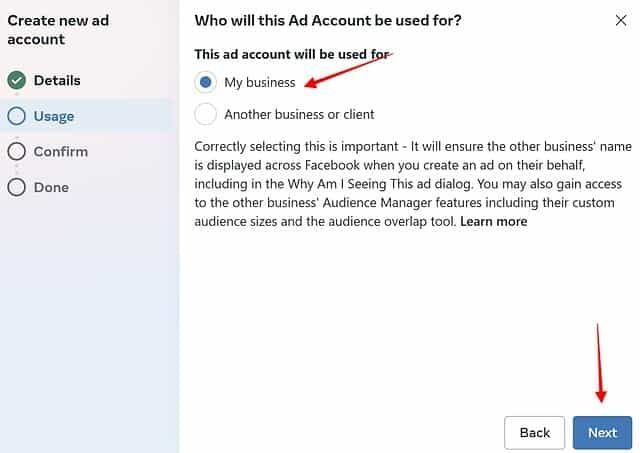Close the dialog with the X icon
Image resolution: width=640 pixels, height=453 pixels.
(x=621, y=20)
